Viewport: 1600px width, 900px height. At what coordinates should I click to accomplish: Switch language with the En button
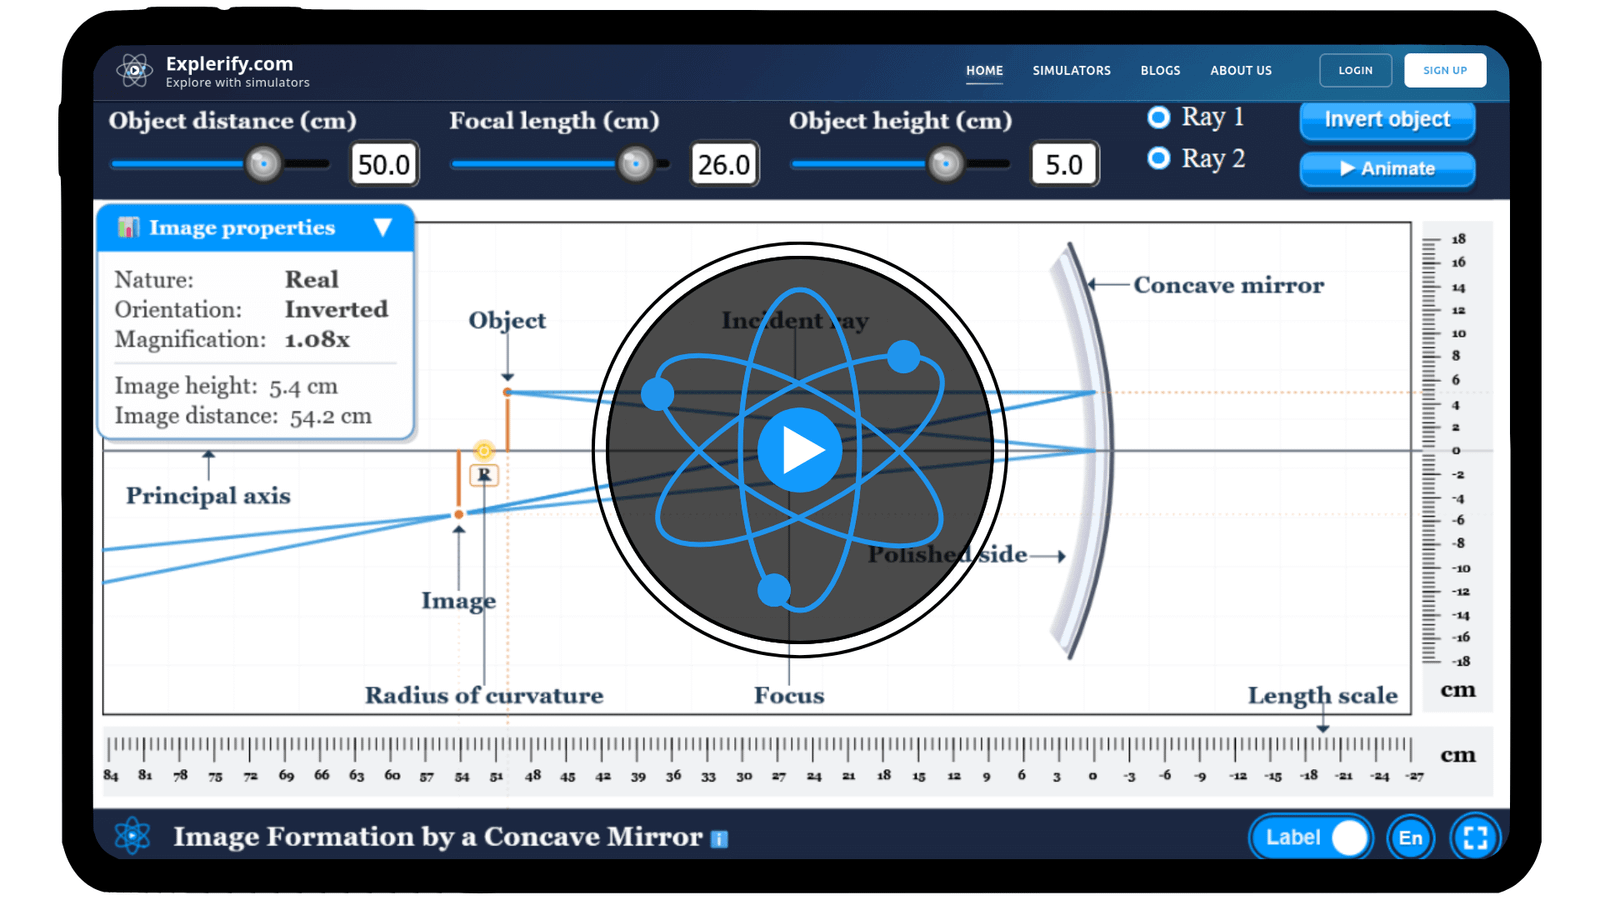click(x=1410, y=838)
